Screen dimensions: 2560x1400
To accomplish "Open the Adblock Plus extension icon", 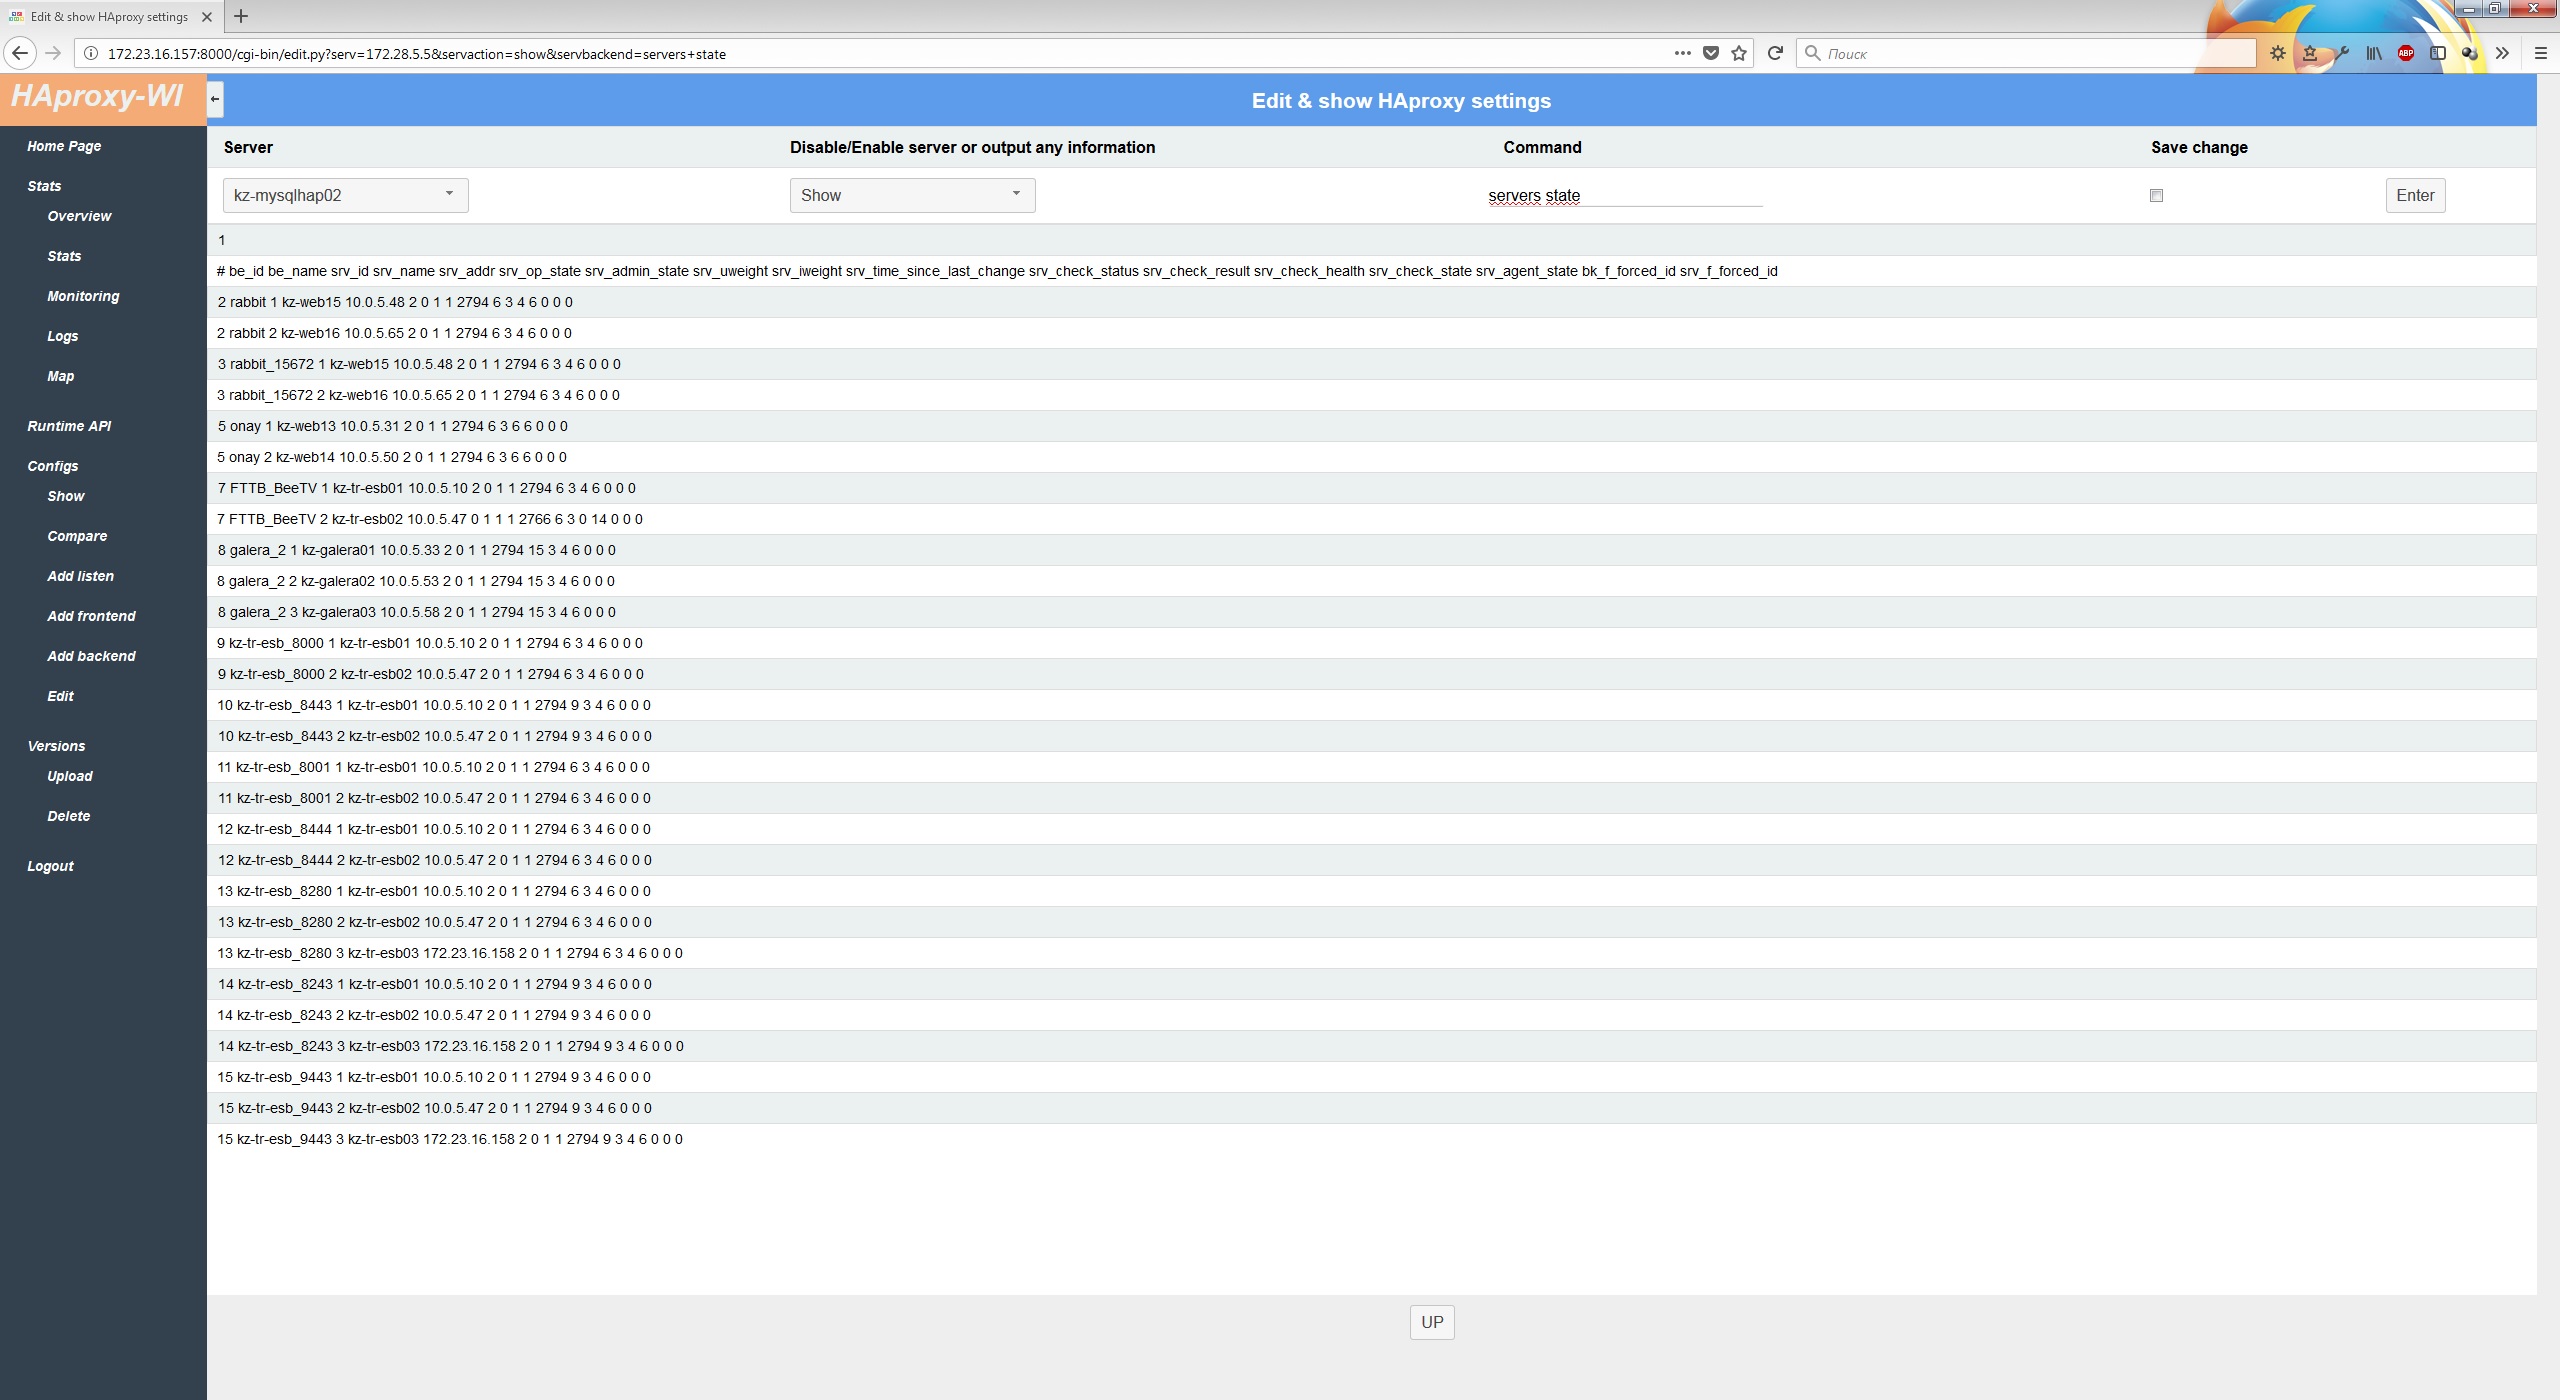I will (2406, 53).
